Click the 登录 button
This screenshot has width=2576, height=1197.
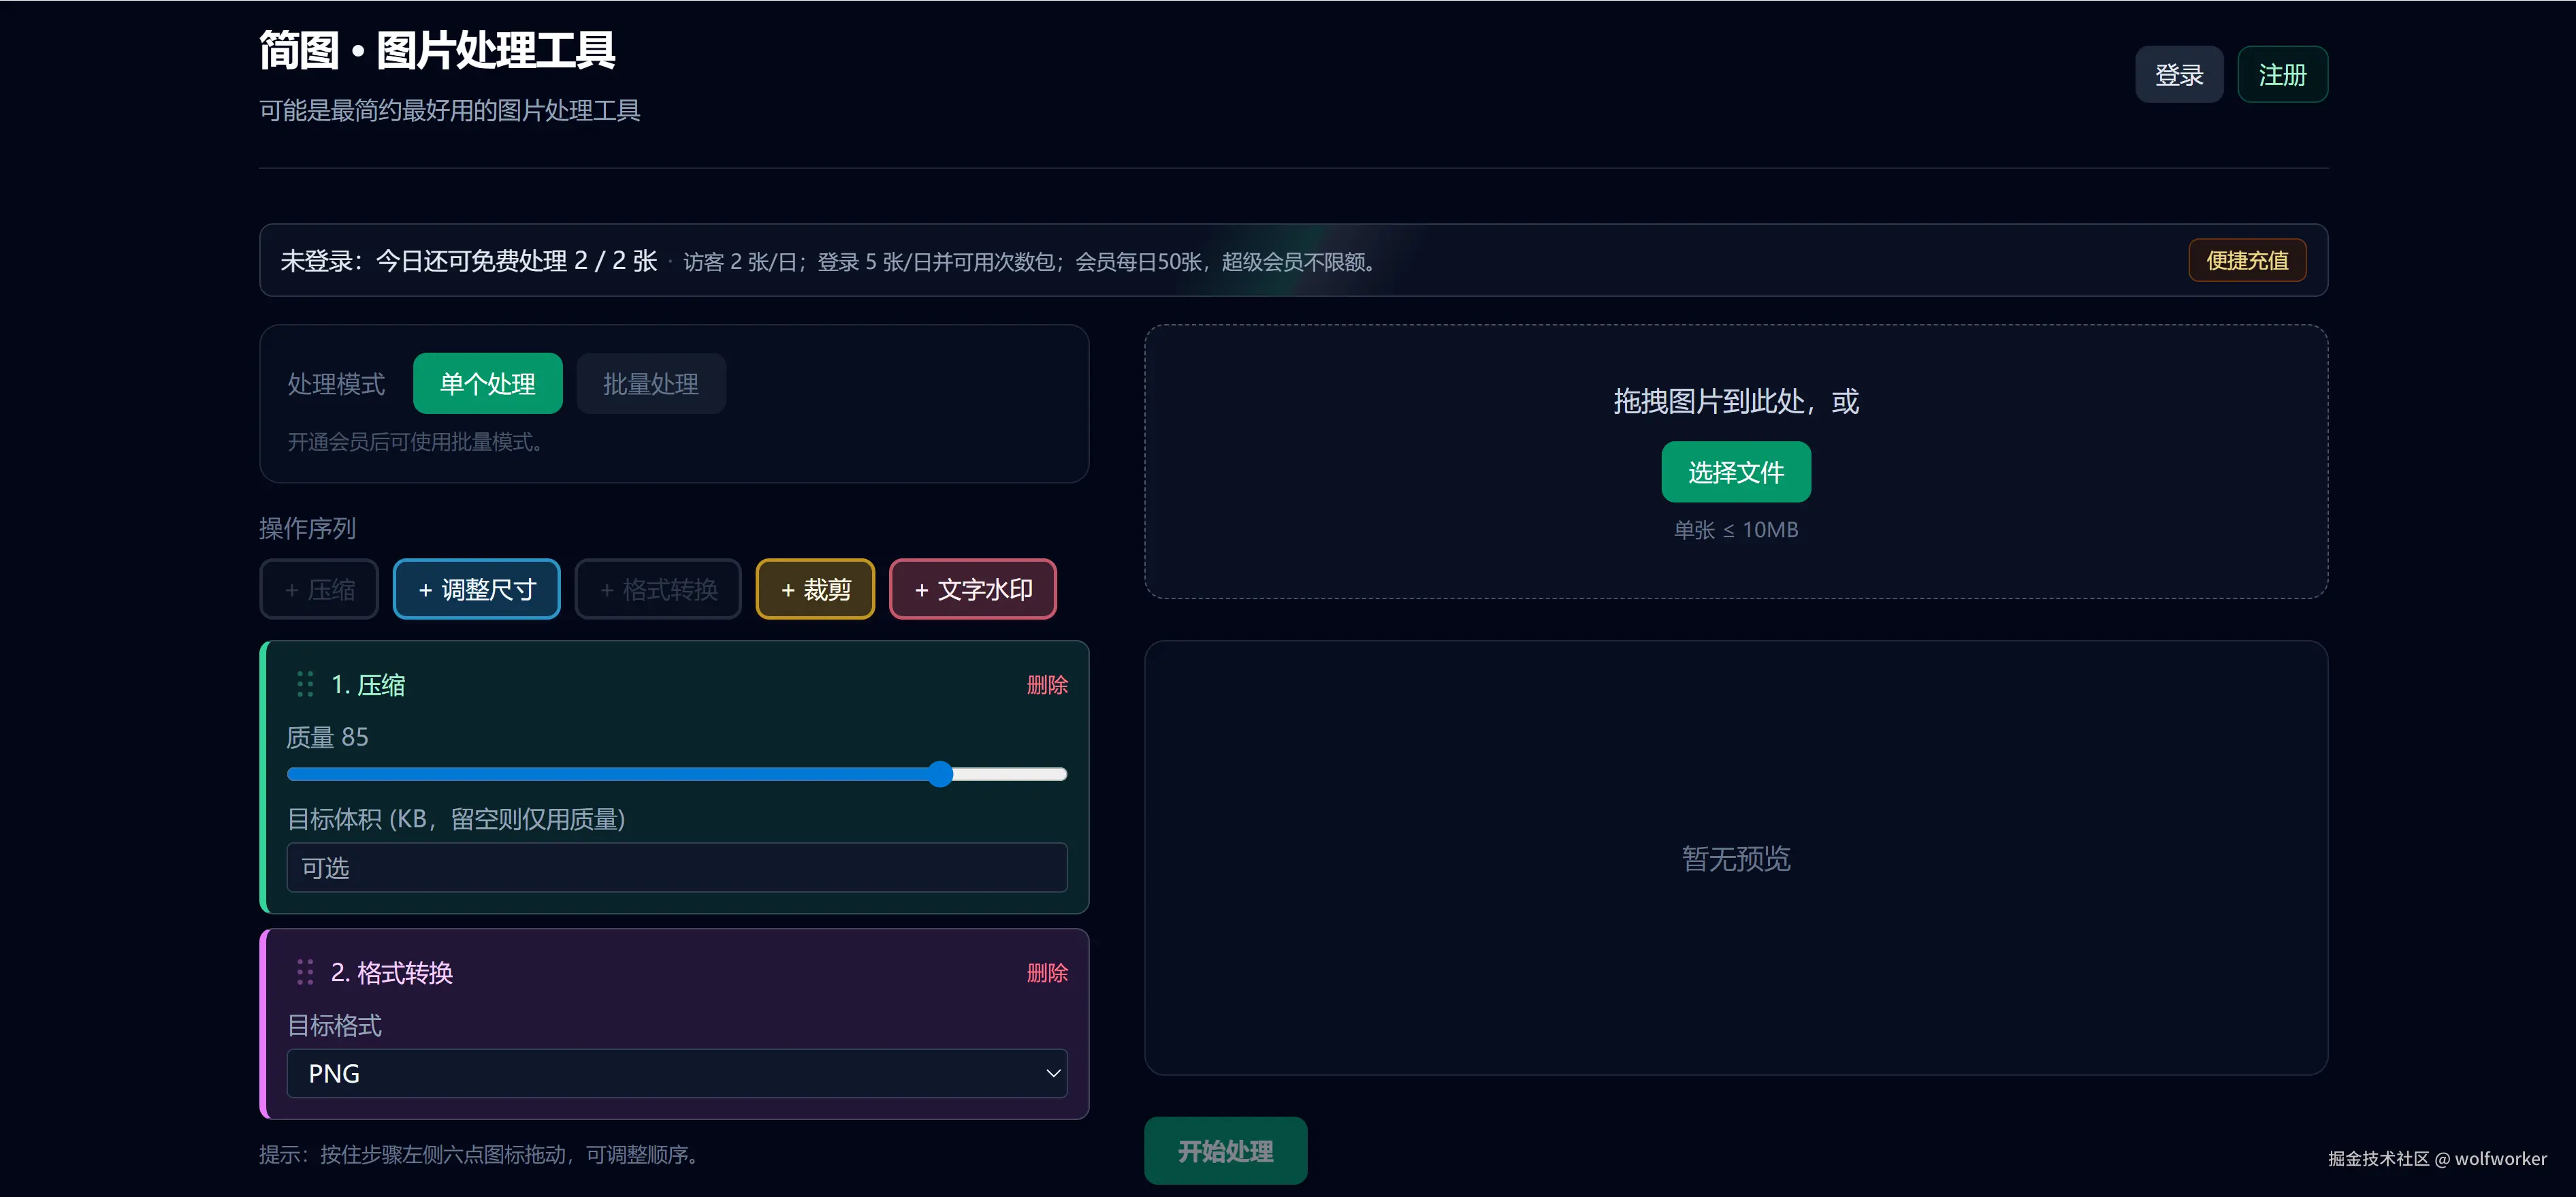pos(2179,74)
